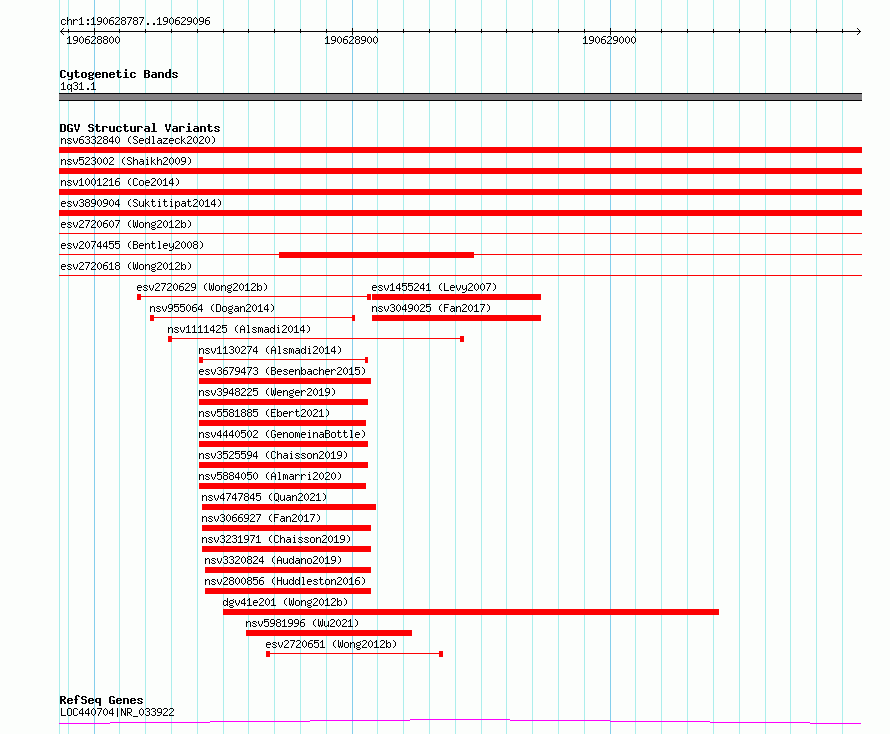Click nsv3948225 (Wenger2019) label
This screenshot has width=890, height=734.
(267, 392)
